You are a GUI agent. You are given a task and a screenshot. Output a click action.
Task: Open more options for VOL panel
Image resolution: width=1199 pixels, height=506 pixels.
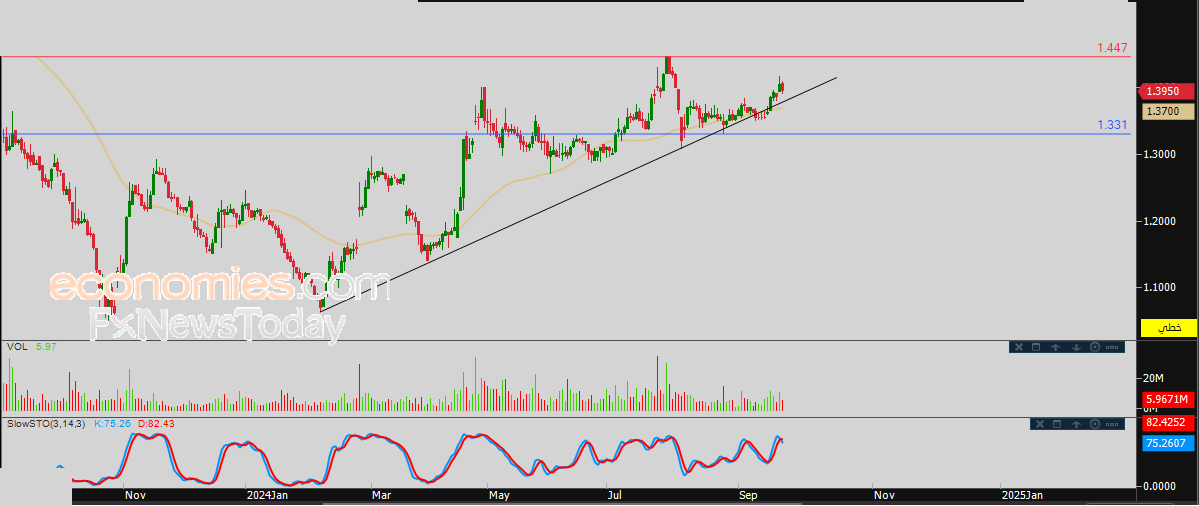pyautogui.click(x=1112, y=347)
